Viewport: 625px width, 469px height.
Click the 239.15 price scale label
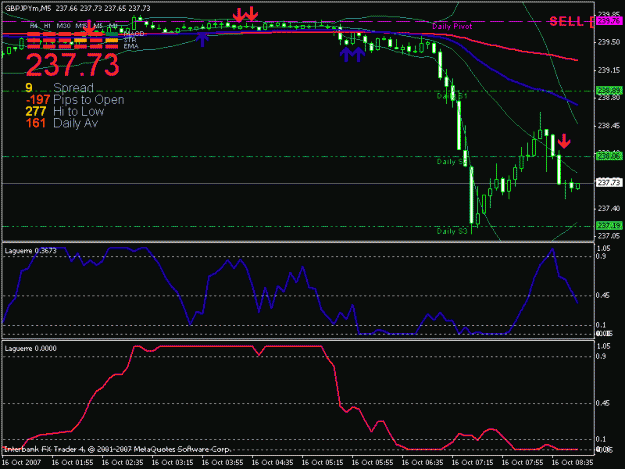coord(608,70)
